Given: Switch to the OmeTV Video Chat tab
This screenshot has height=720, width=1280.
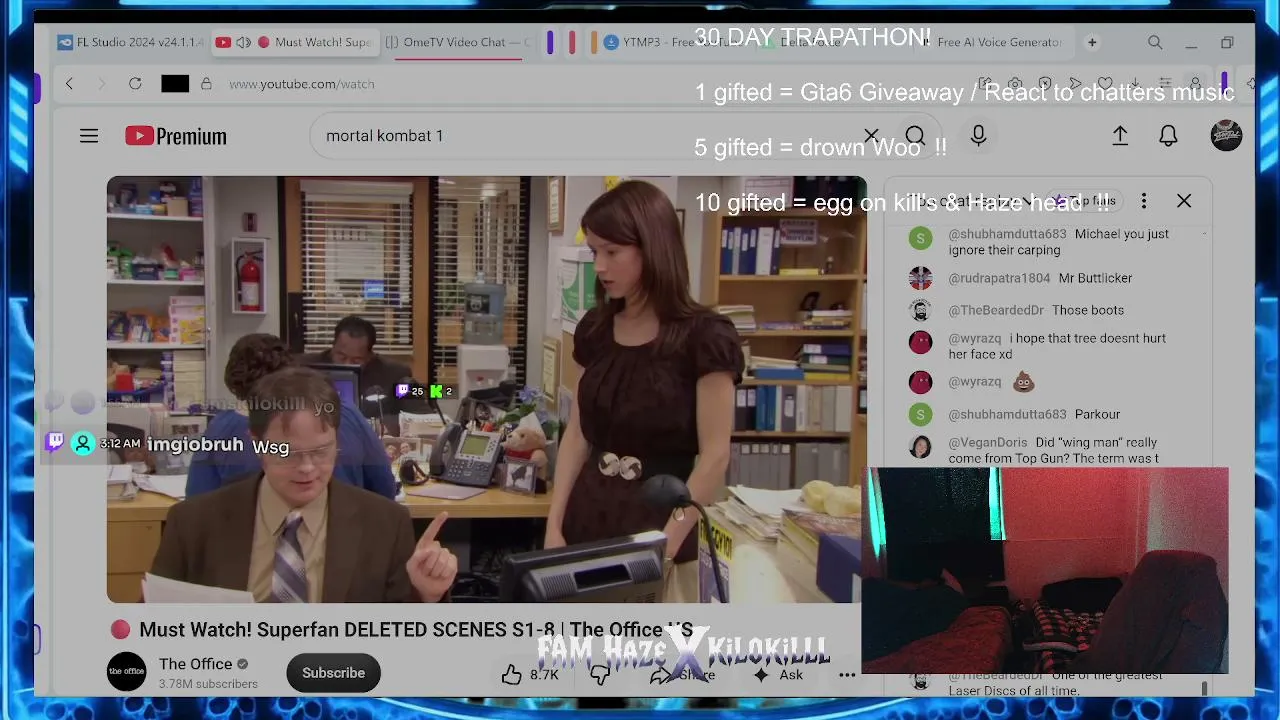Looking at the screenshot, I should tap(458, 42).
